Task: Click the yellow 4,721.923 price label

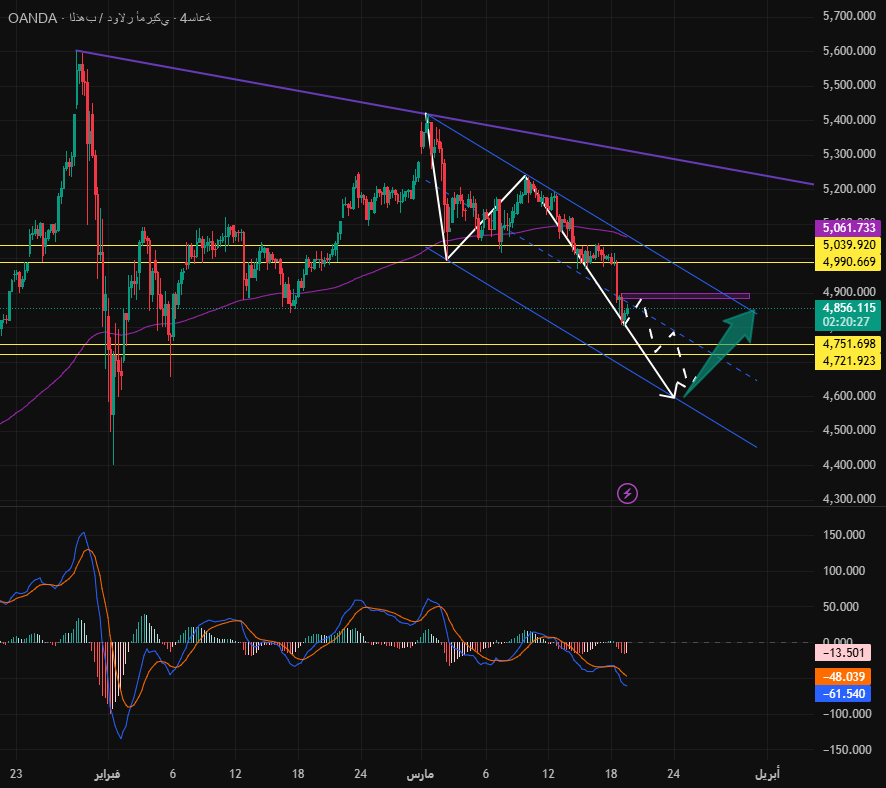Action: [x=848, y=360]
